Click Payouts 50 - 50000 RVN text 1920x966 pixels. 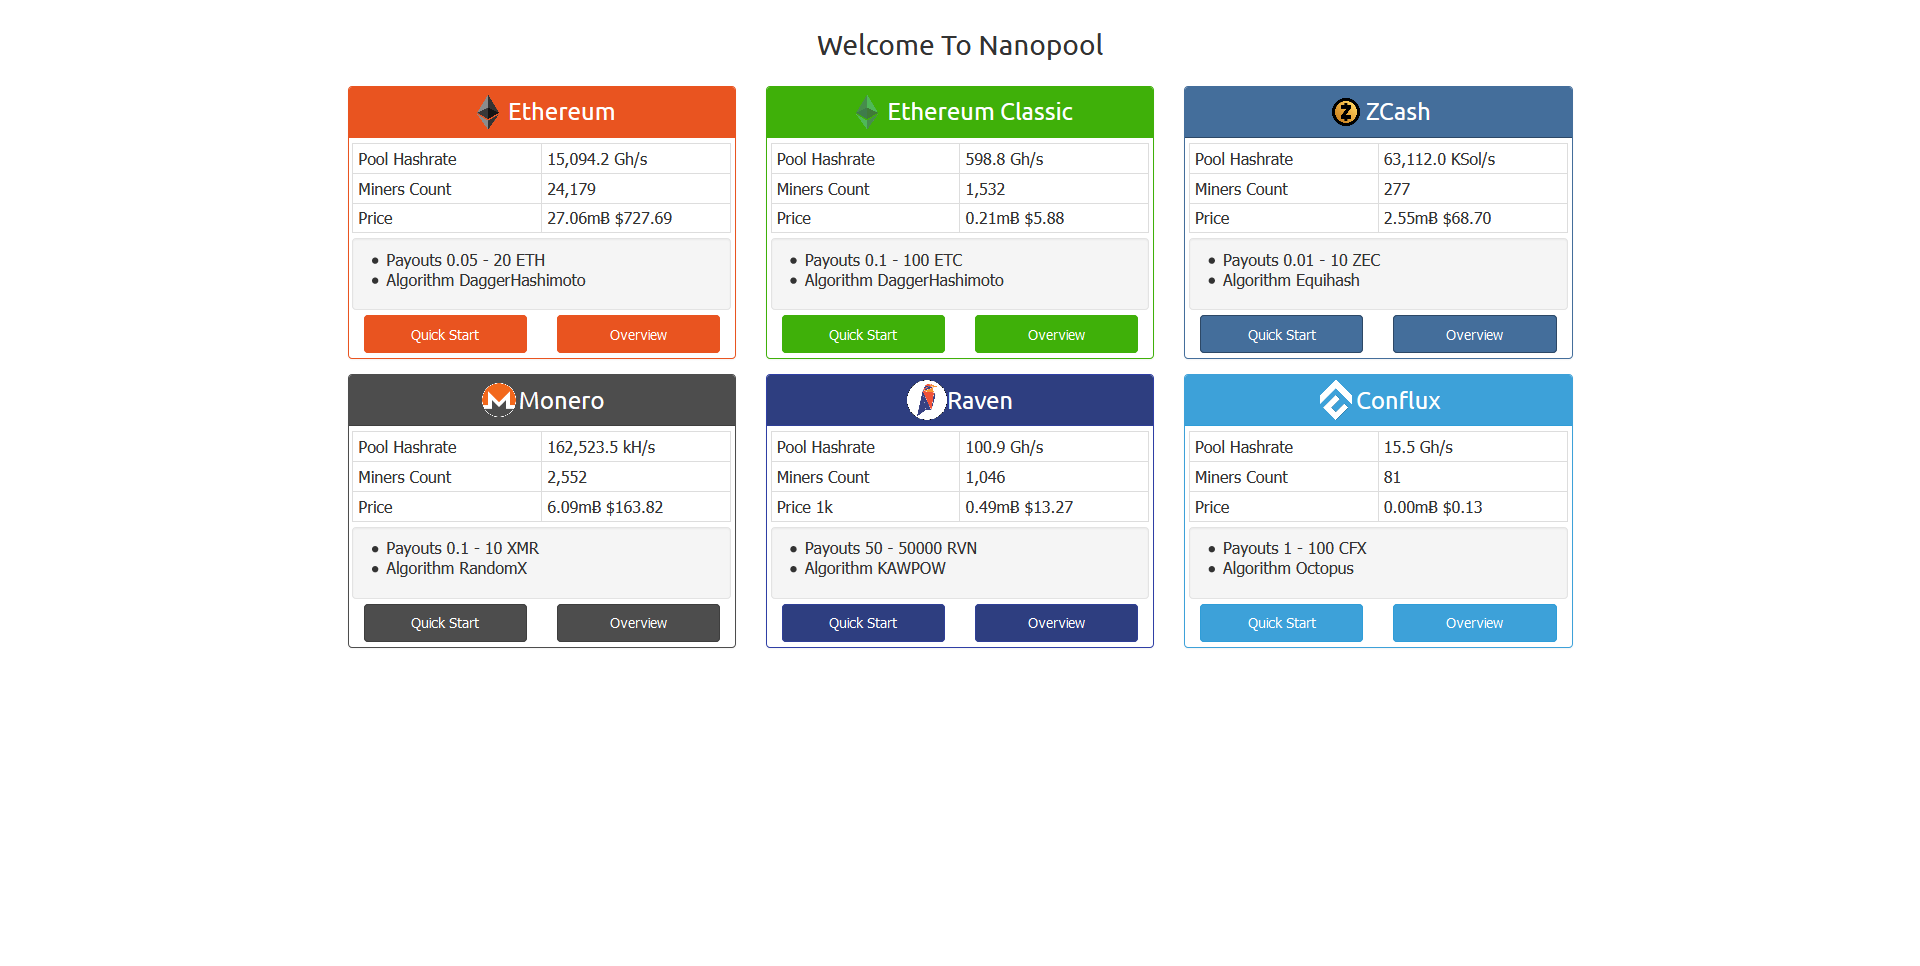890,548
